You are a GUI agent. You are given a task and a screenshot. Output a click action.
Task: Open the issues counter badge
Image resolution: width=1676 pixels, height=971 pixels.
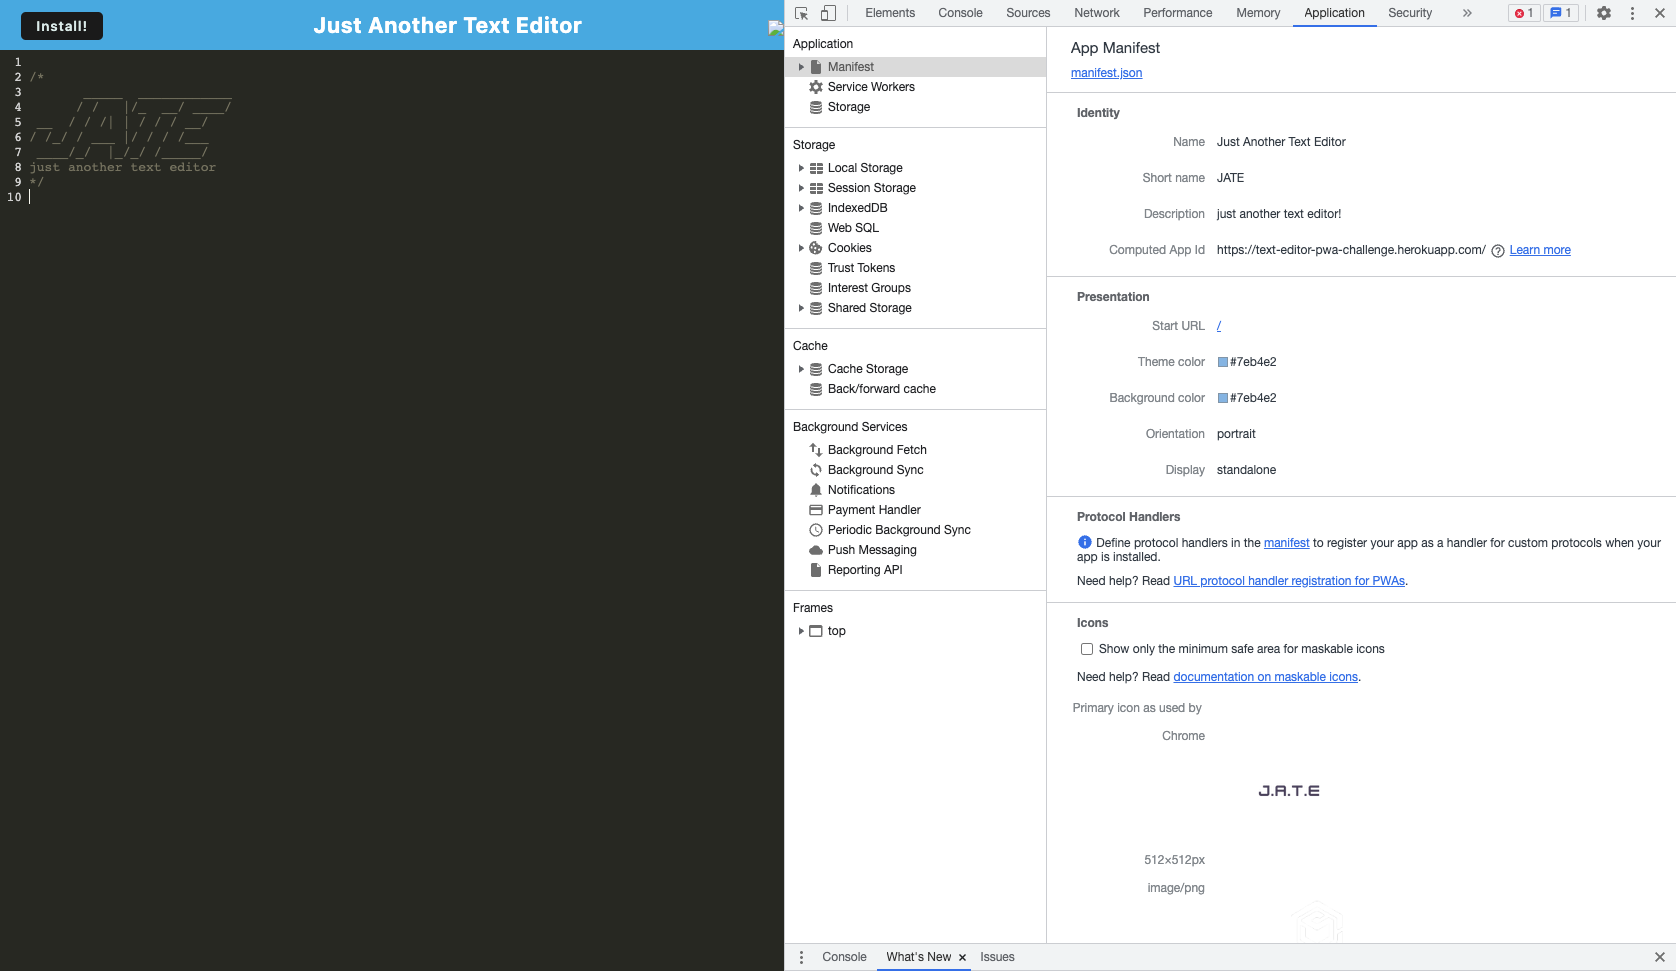coord(1561,13)
